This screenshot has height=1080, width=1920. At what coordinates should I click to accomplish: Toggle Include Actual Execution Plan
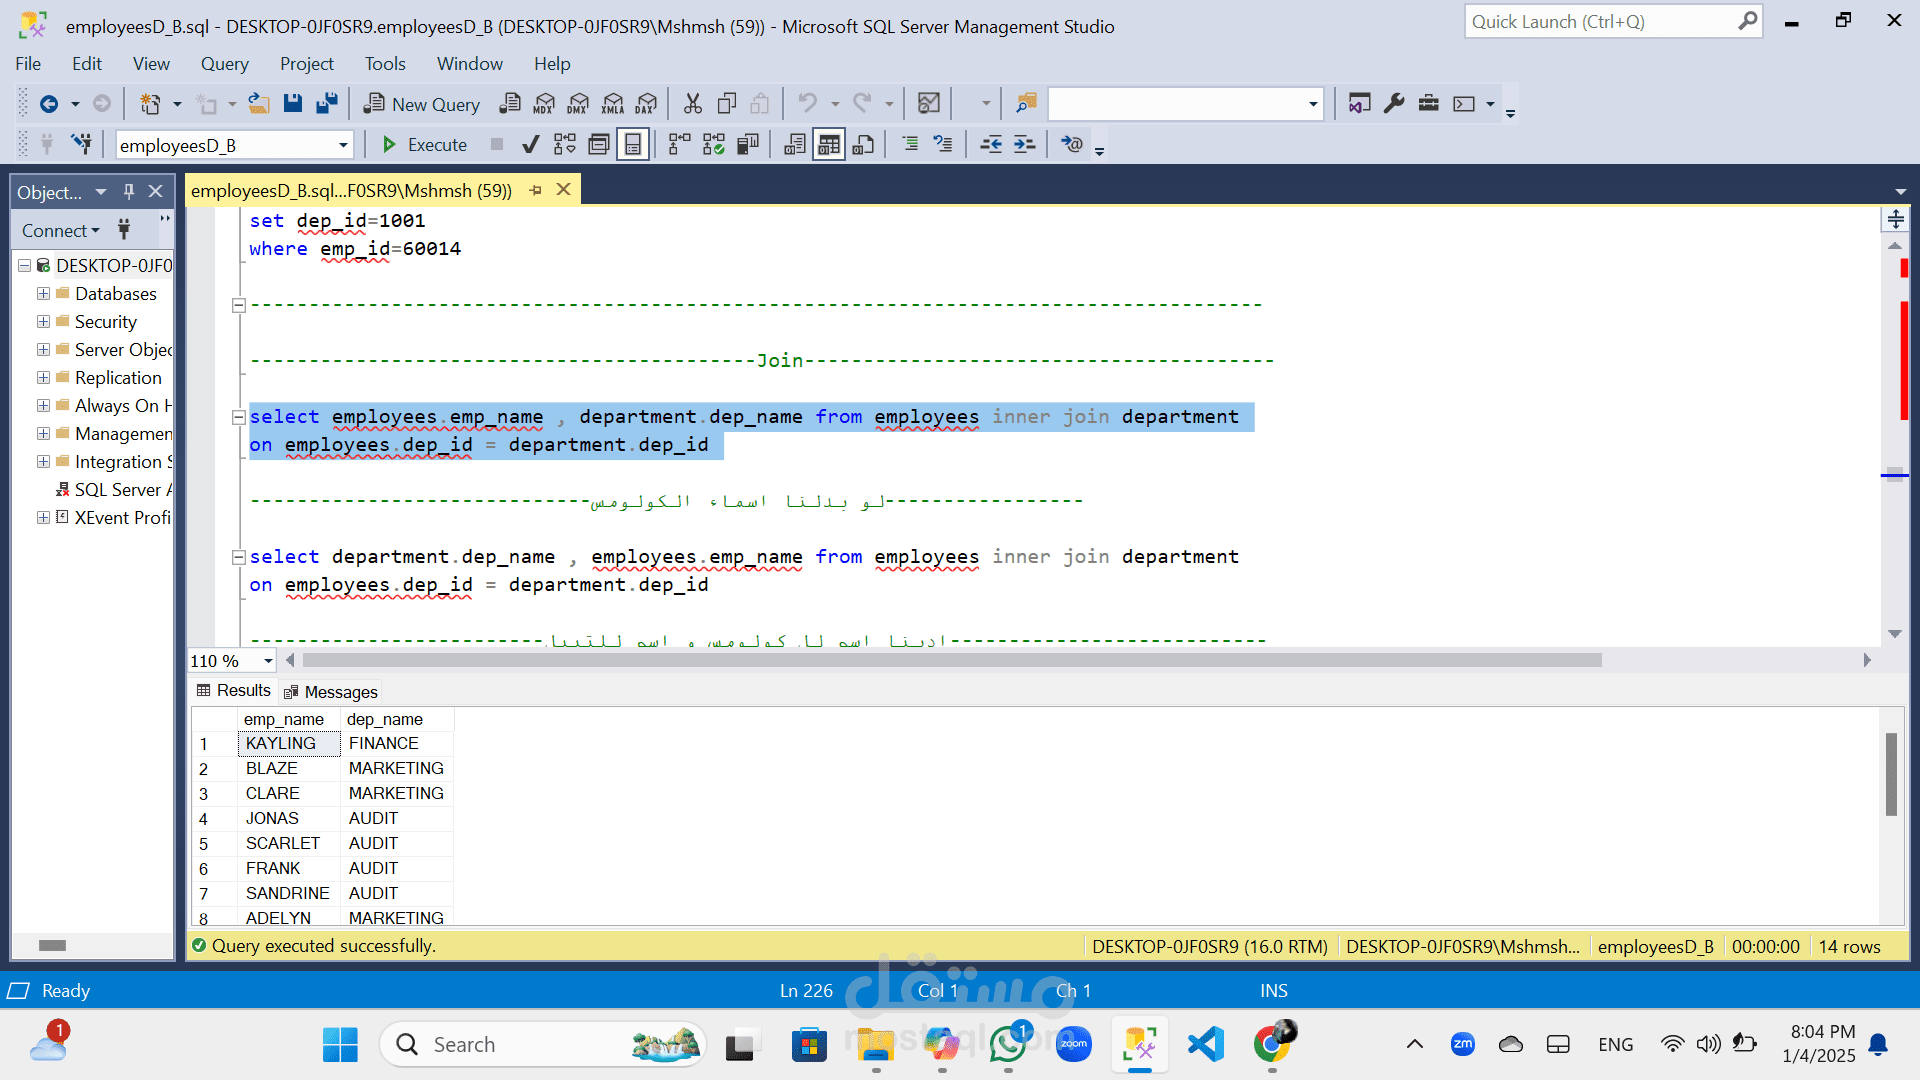(679, 145)
